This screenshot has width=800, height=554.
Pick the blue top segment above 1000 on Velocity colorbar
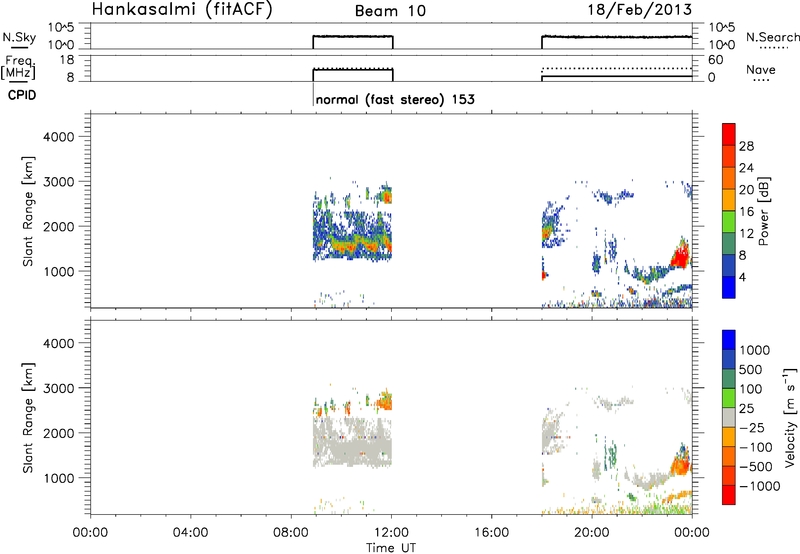729,340
